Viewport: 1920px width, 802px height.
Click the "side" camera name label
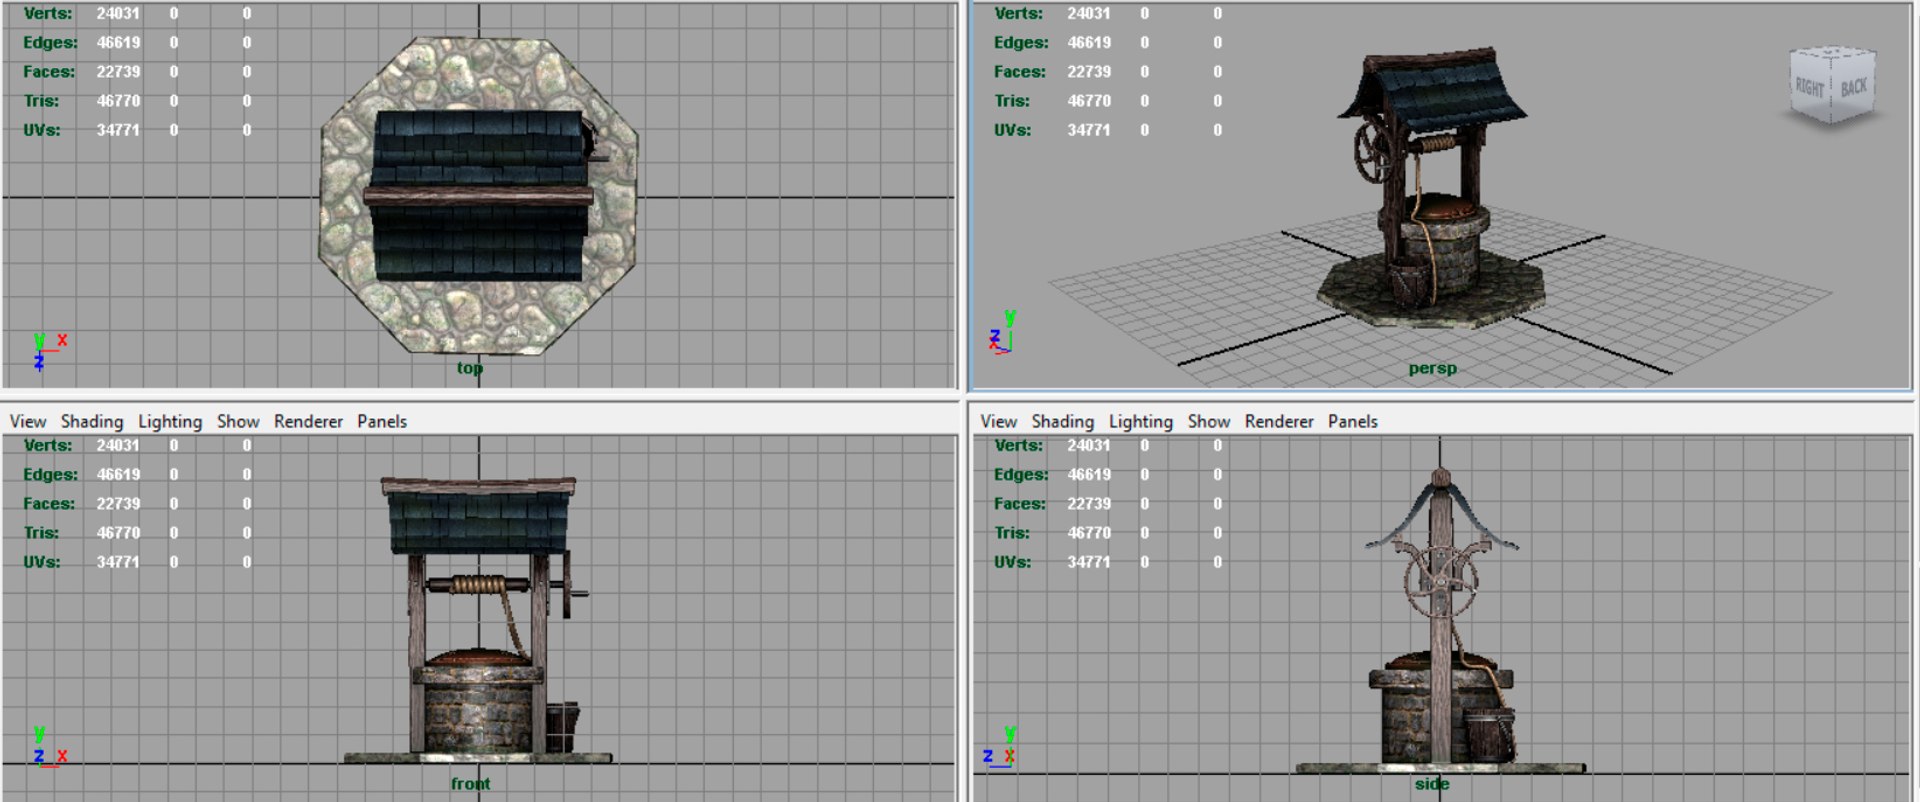[x=1432, y=784]
